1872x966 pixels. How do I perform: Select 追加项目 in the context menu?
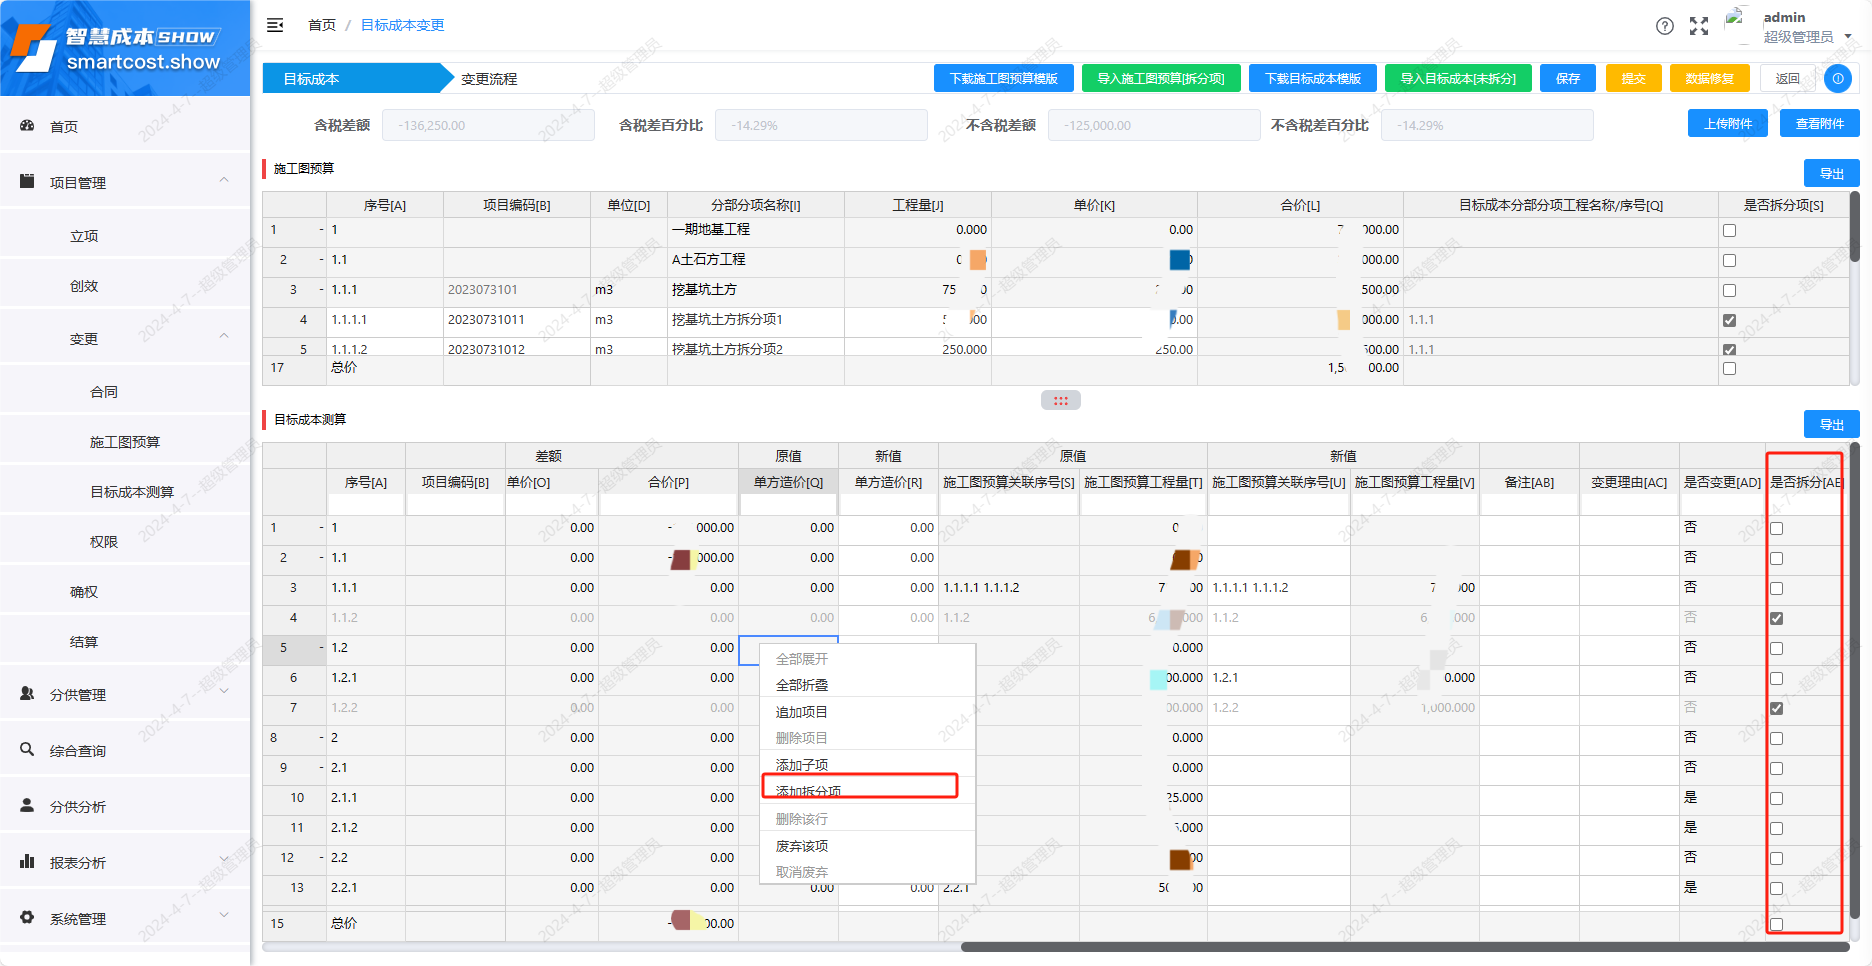coord(802,712)
